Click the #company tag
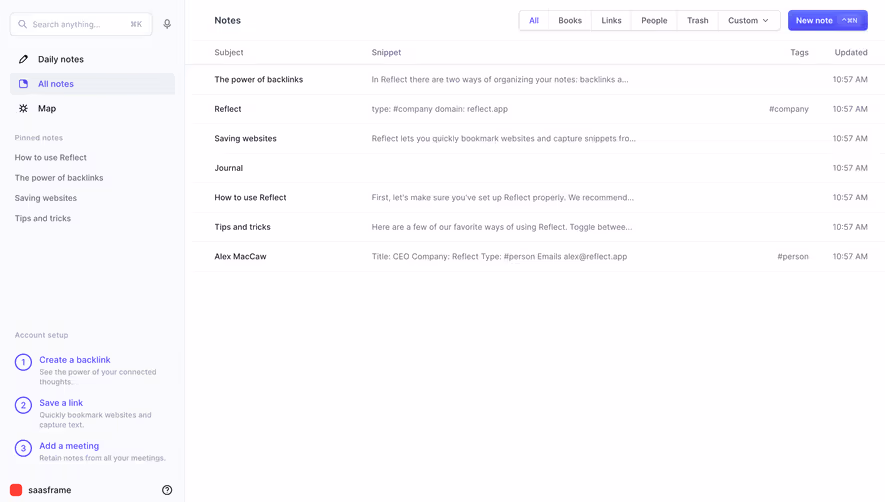This screenshot has height=502, width=885. click(788, 109)
